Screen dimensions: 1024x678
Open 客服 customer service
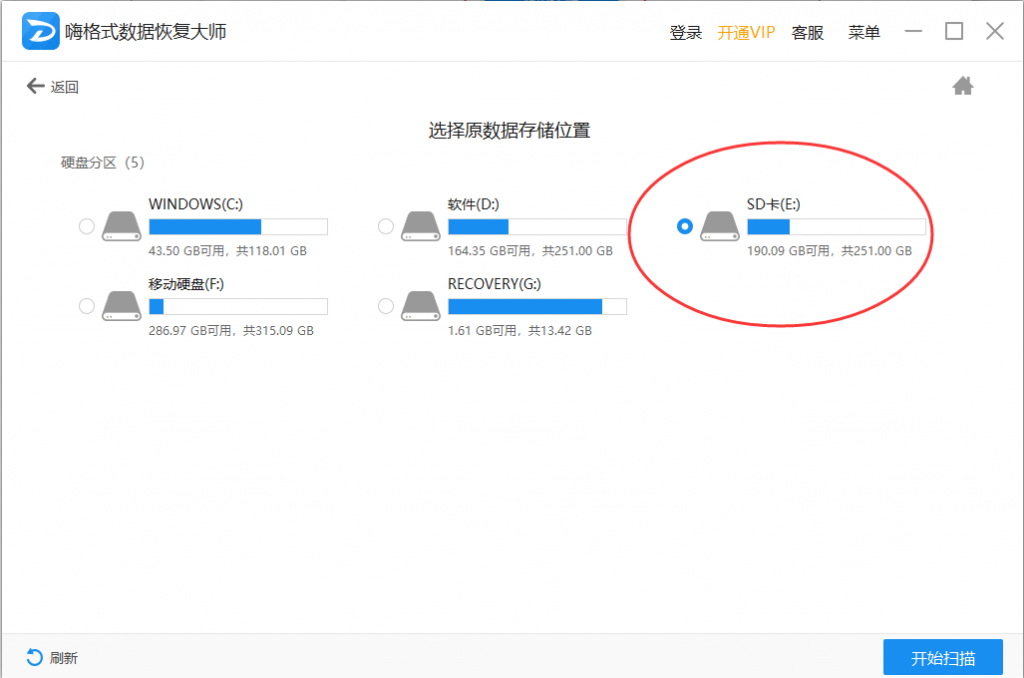807,33
